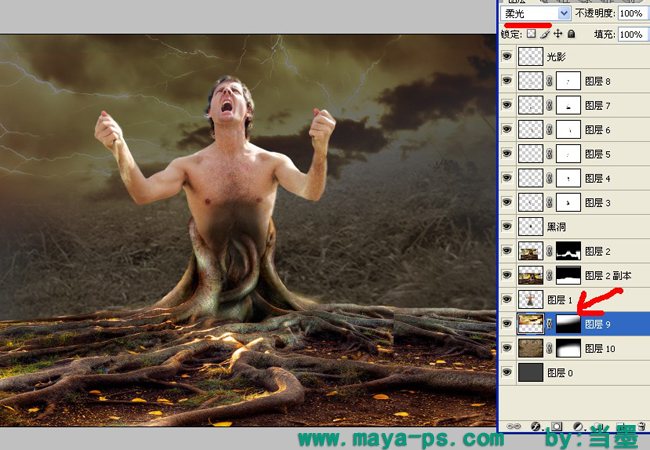Select 图层 0 dark gray thumbnail

pyautogui.click(x=531, y=373)
